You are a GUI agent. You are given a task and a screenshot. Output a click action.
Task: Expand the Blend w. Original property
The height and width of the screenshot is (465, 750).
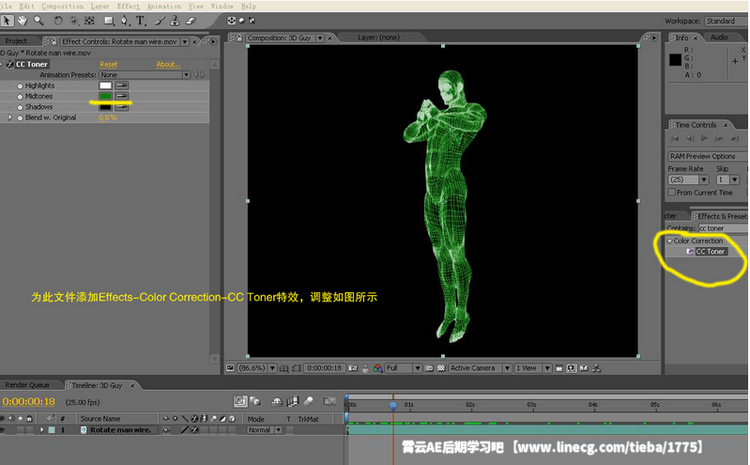(x=10, y=118)
